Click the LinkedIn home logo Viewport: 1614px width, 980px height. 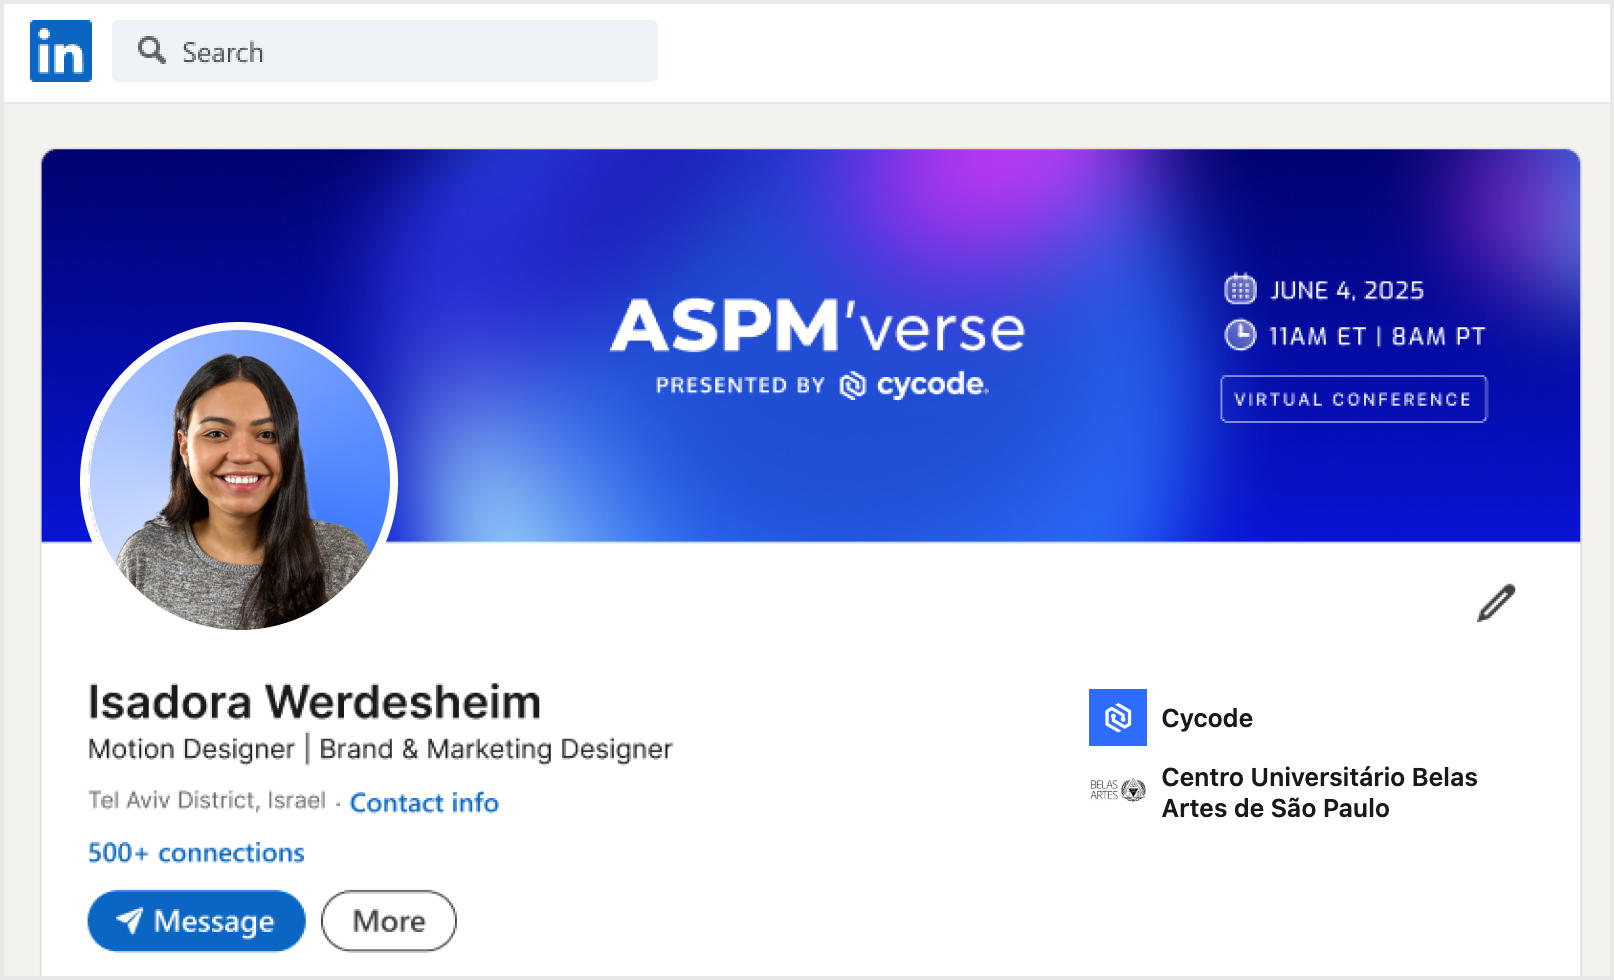(61, 51)
